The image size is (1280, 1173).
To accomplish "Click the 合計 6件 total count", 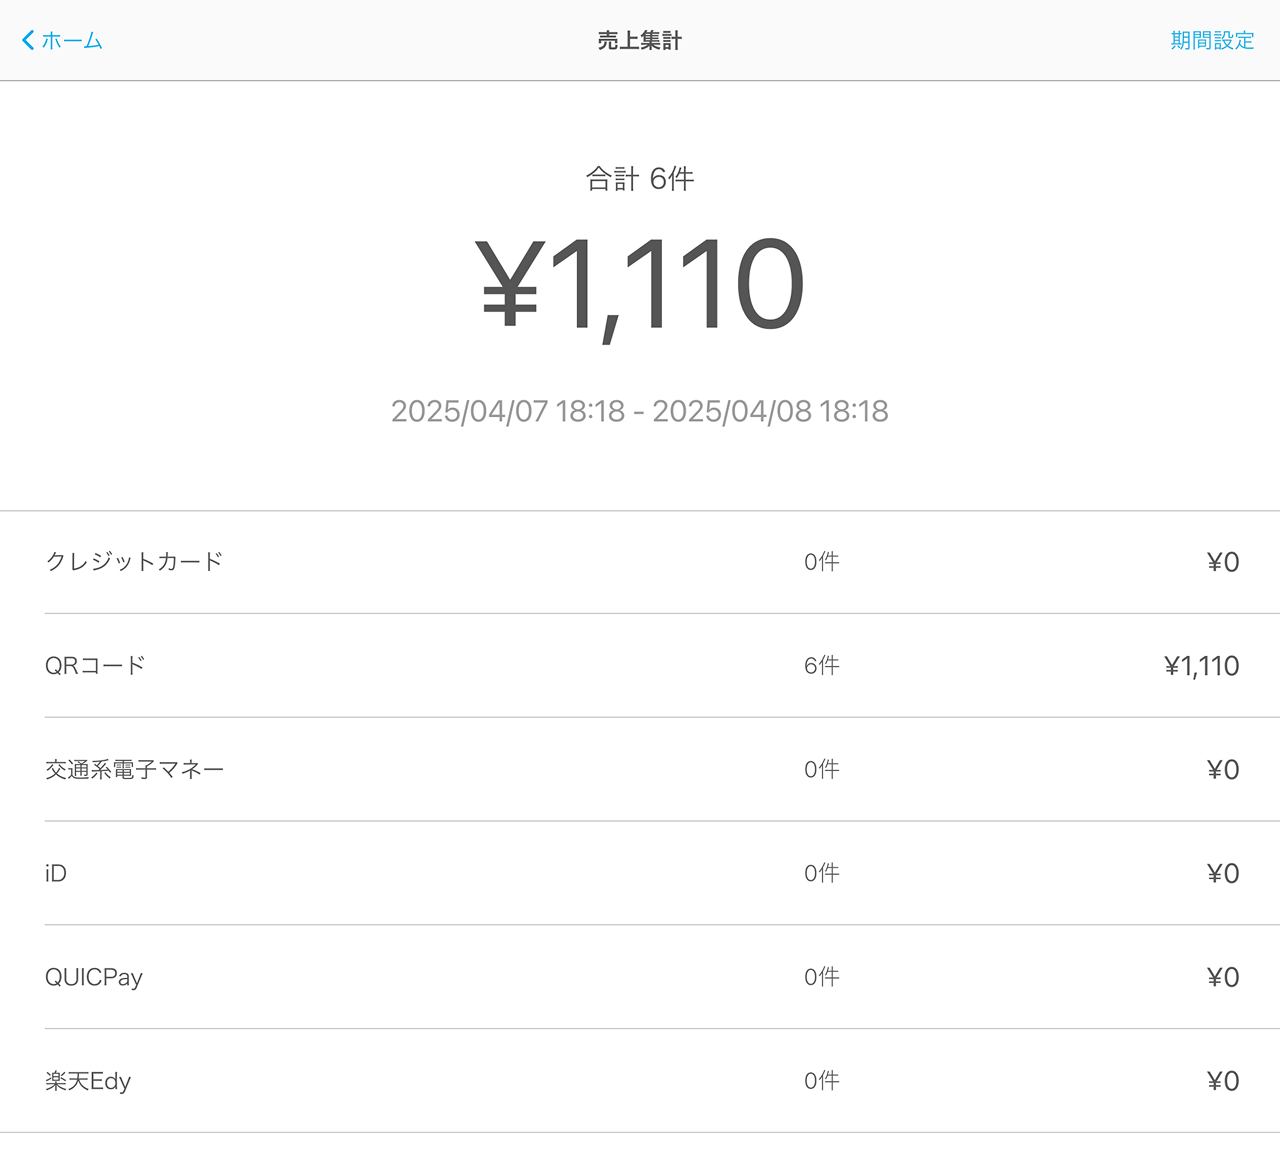I will [x=640, y=179].
